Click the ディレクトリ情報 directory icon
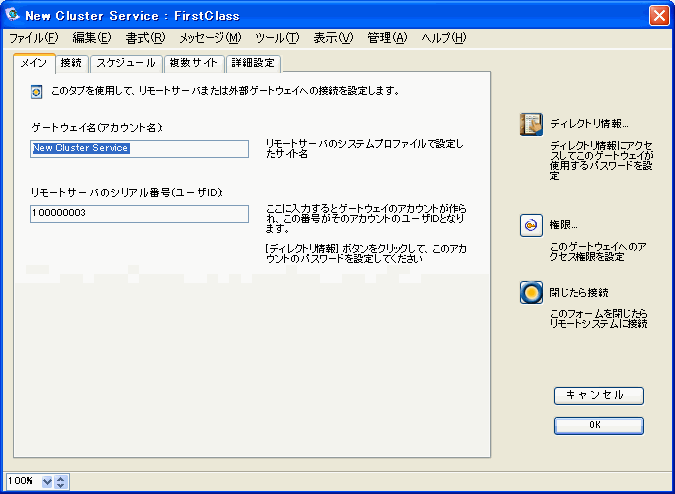This screenshot has height=494, width=675. coord(530,124)
